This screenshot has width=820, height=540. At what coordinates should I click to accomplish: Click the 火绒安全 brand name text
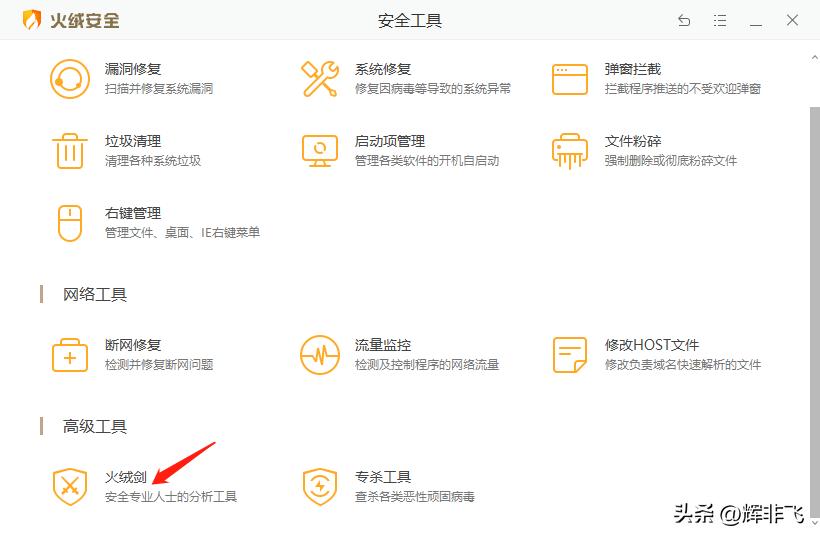coord(85,20)
